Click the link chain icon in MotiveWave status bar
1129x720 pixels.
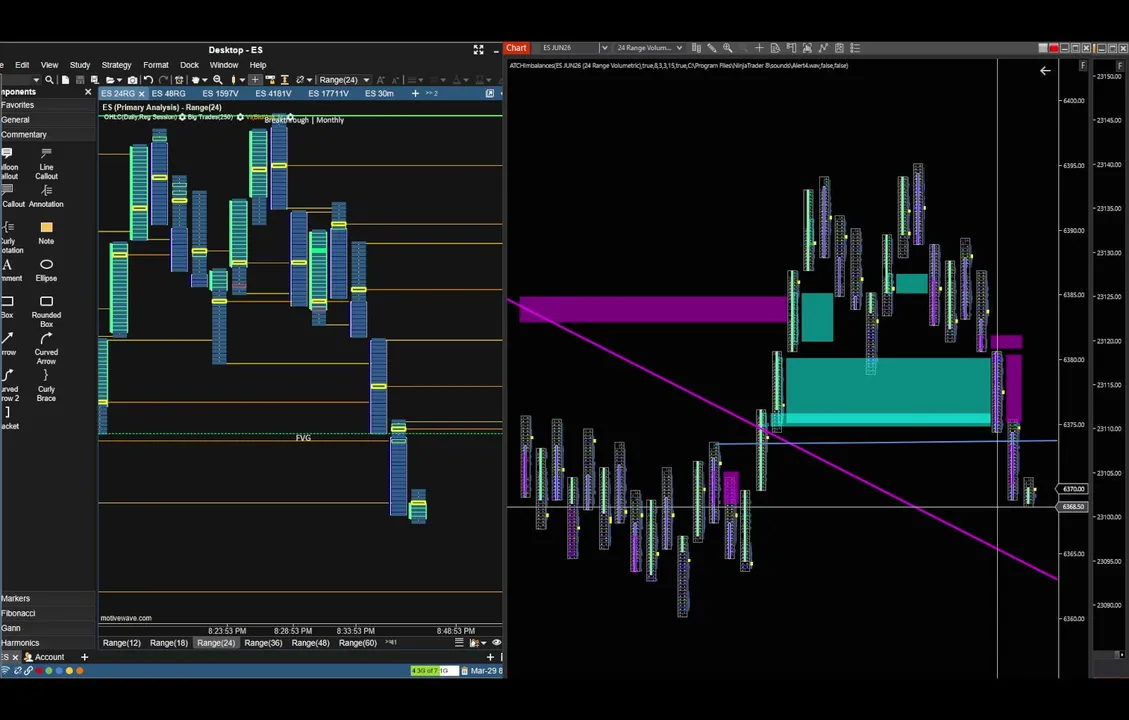click(x=28, y=670)
